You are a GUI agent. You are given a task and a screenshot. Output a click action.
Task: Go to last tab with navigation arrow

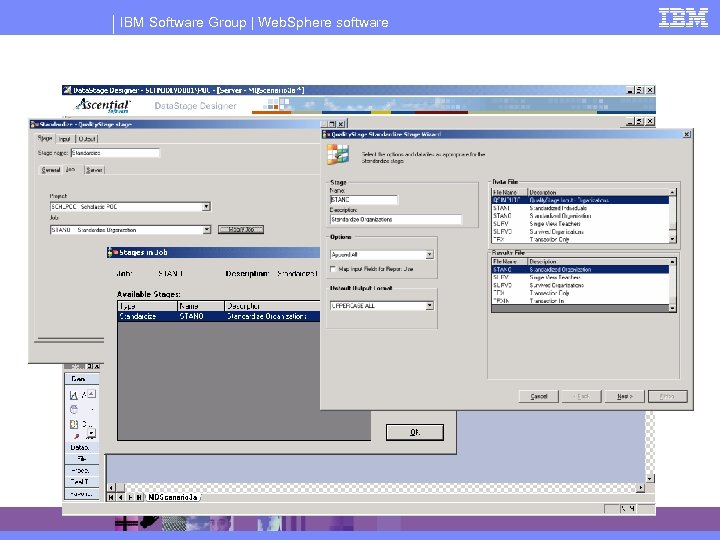[x=139, y=497]
